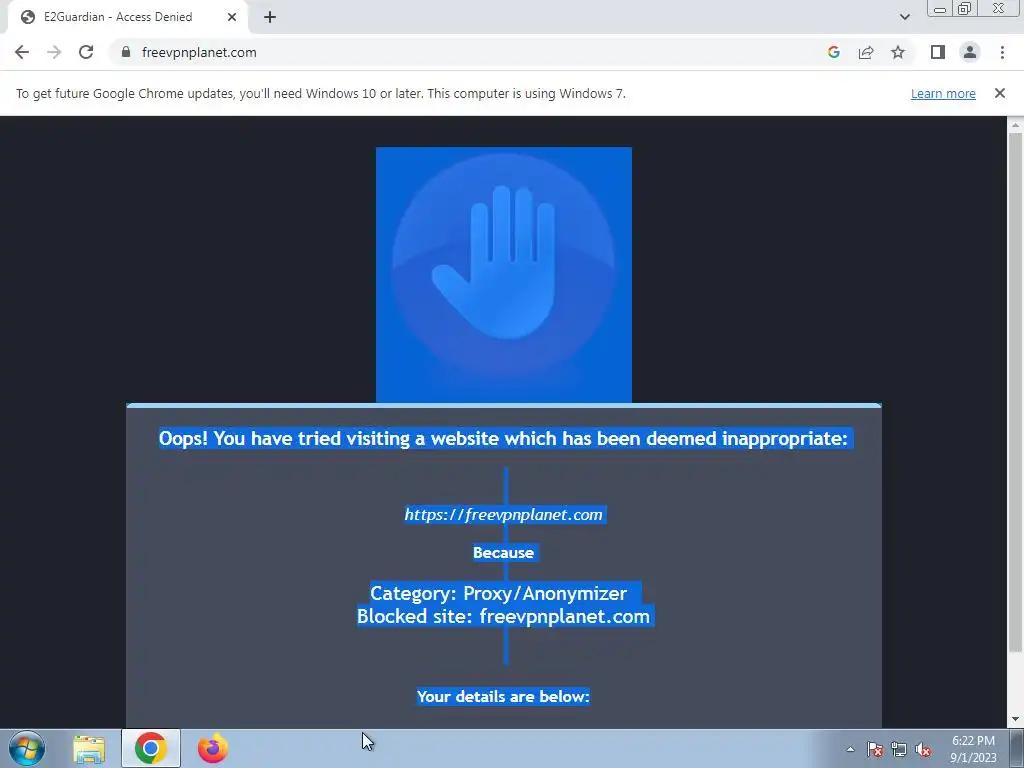Open Windows Explorer from the taskbar
Viewport: 1024px width, 768px height.
89,748
